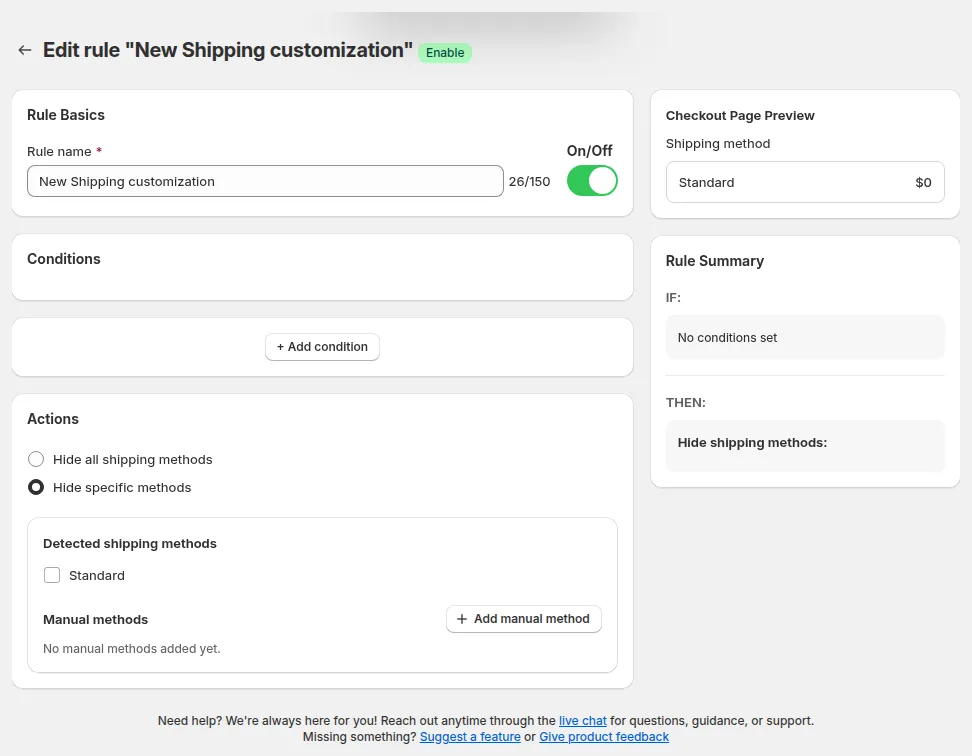Image resolution: width=972 pixels, height=756 pixels.
Task: Click the green Enable status badge
Action: tap(445, 53)
